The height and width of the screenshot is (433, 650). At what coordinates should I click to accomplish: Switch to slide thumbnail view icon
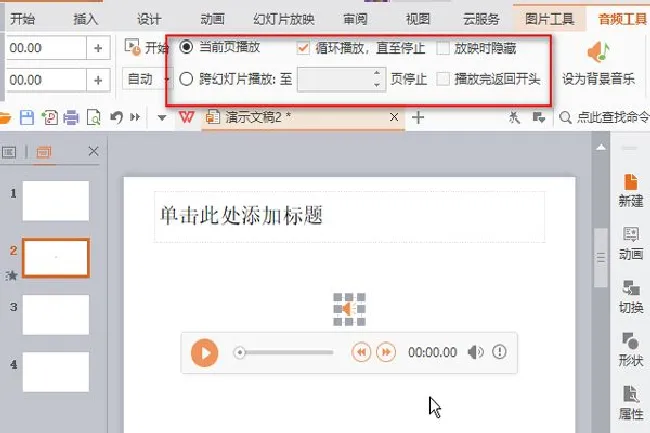44,152
